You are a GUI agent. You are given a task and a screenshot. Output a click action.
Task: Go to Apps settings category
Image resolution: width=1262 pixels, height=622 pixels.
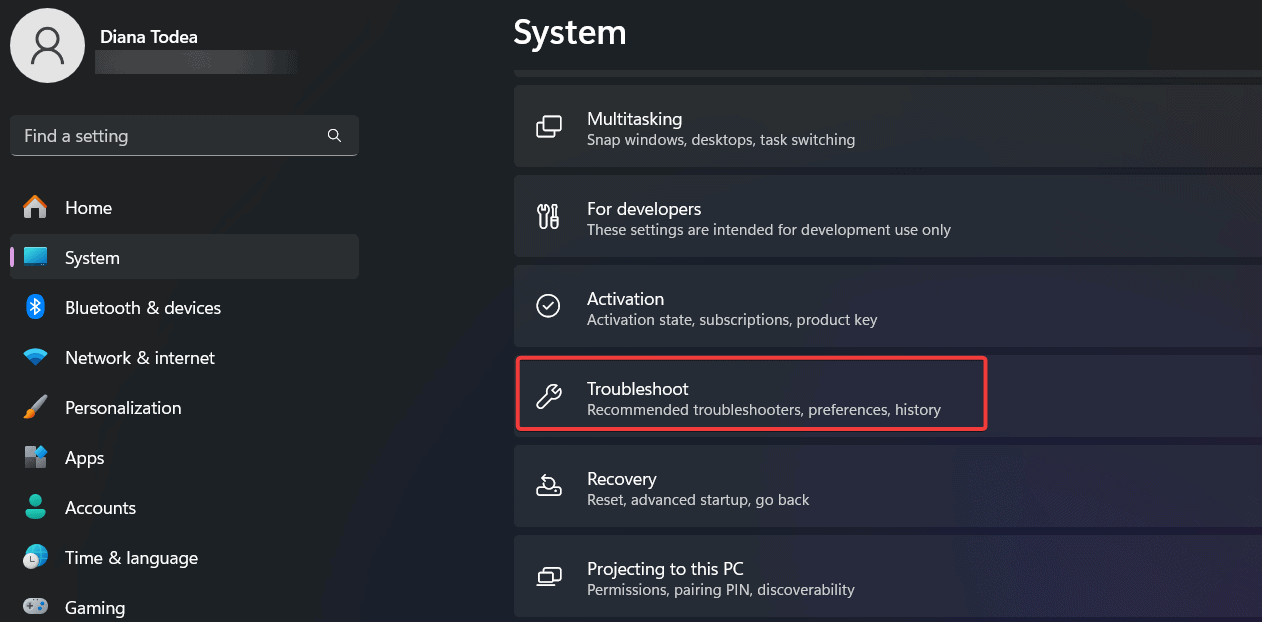point(85,458)
